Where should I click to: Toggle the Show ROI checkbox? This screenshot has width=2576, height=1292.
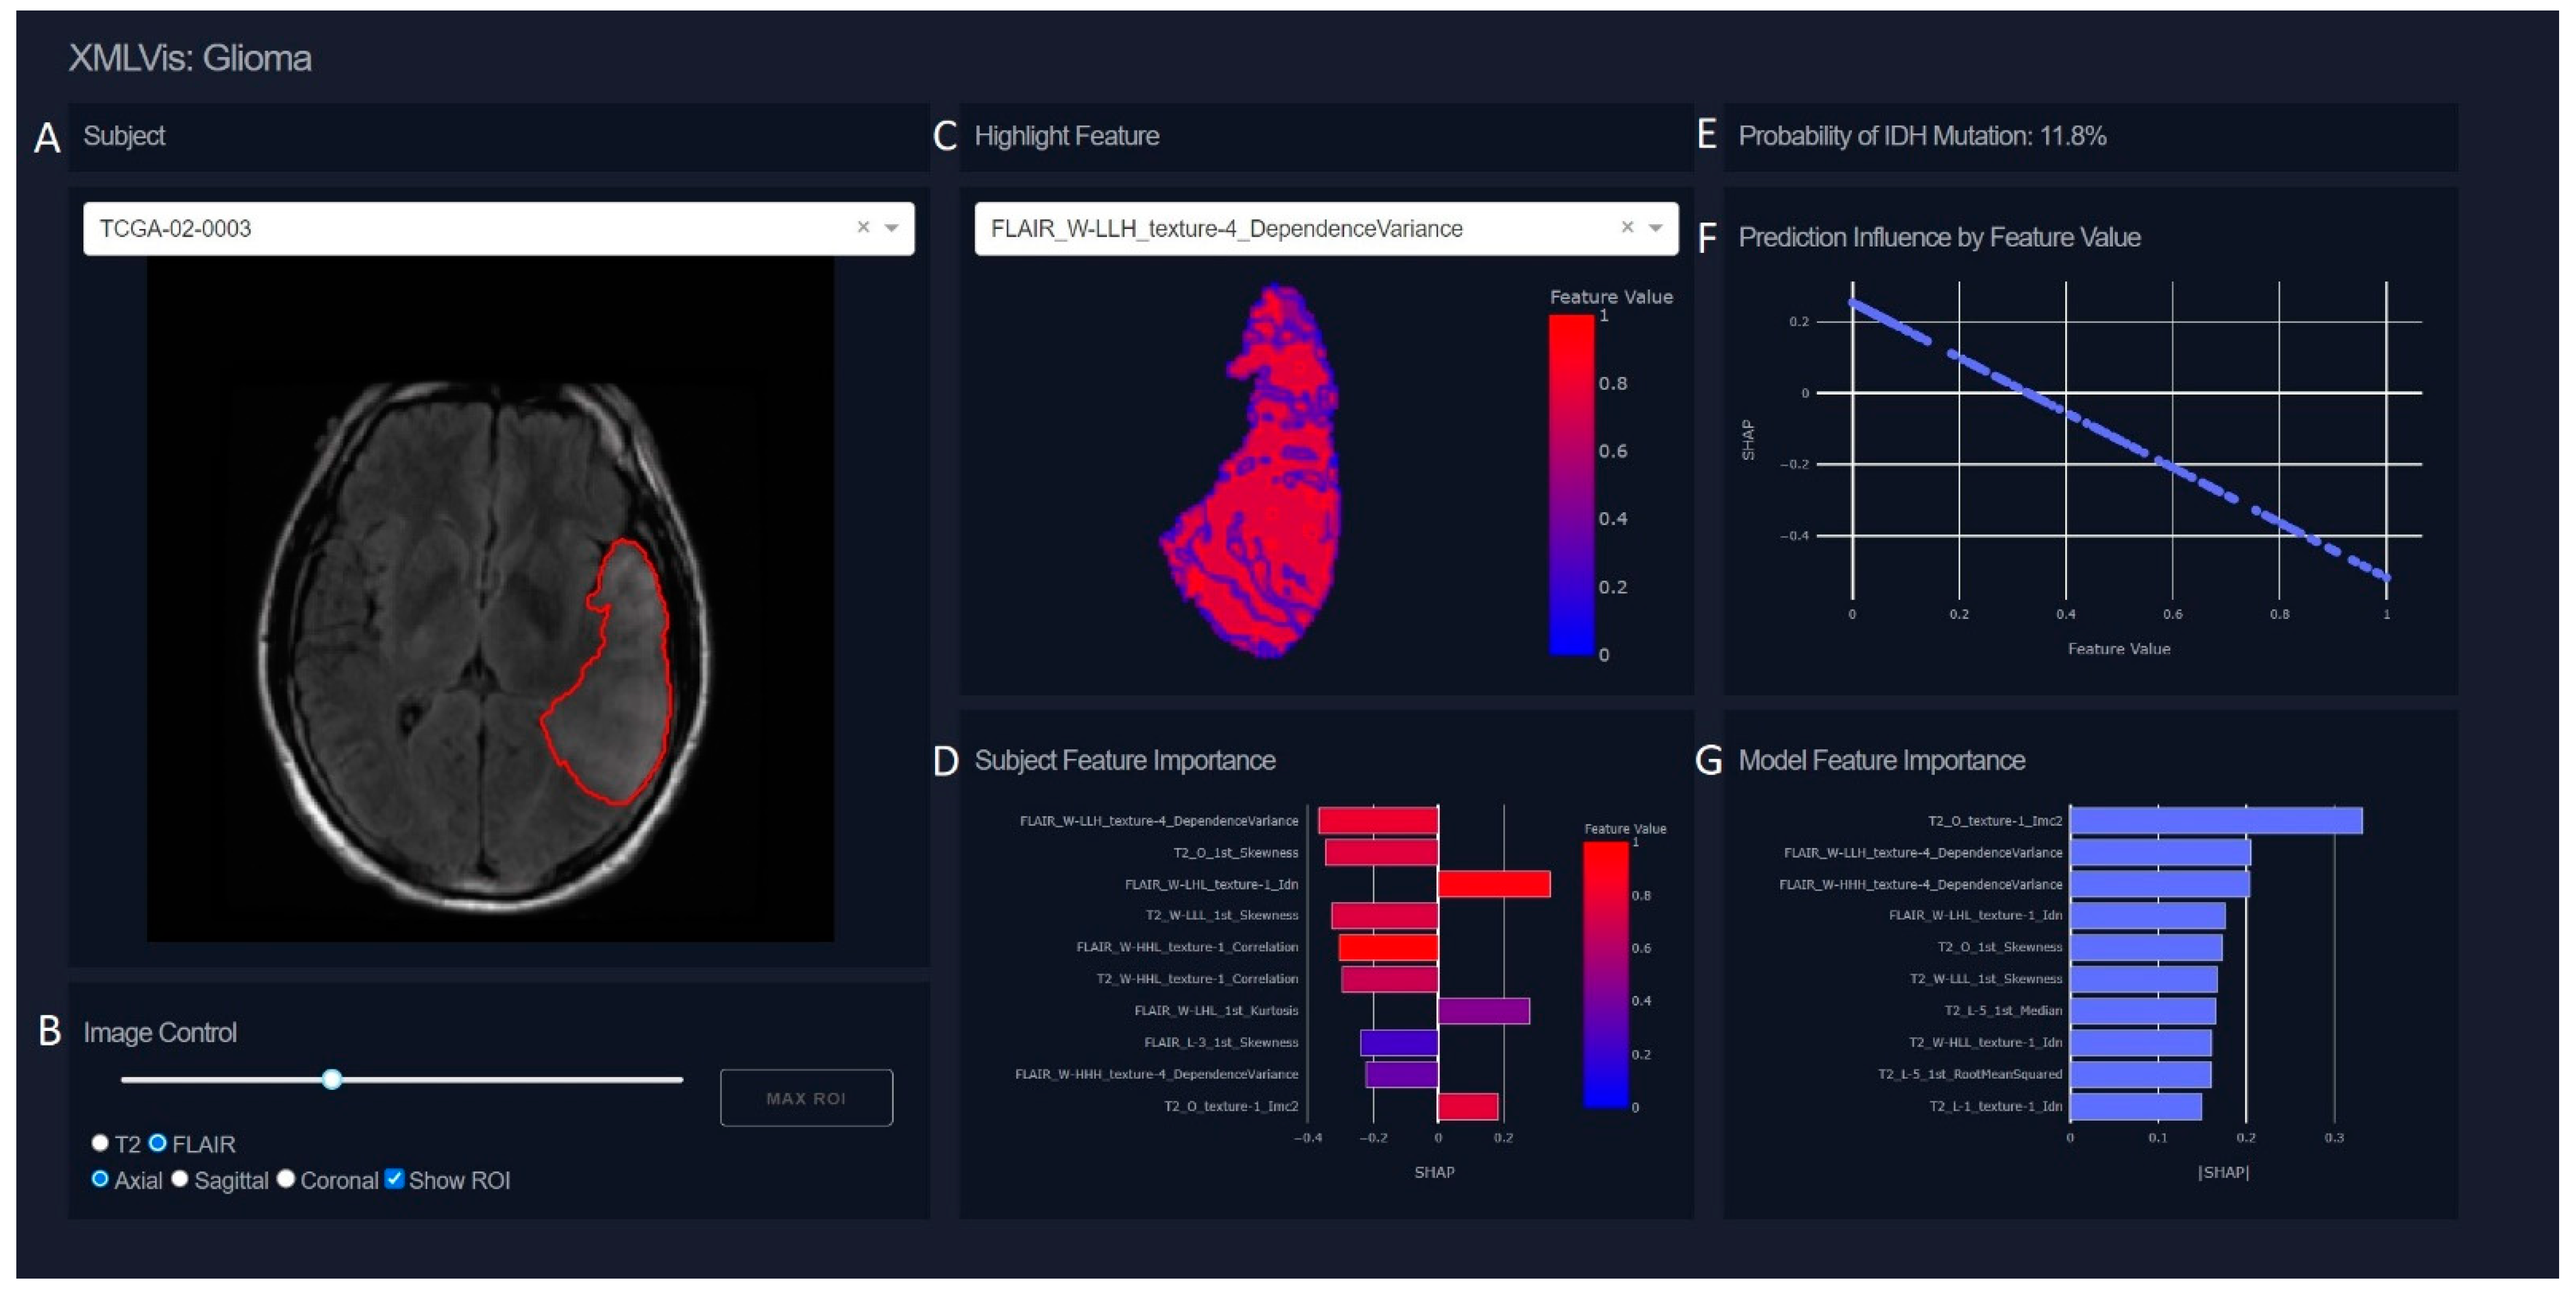tap(395, 1178)
